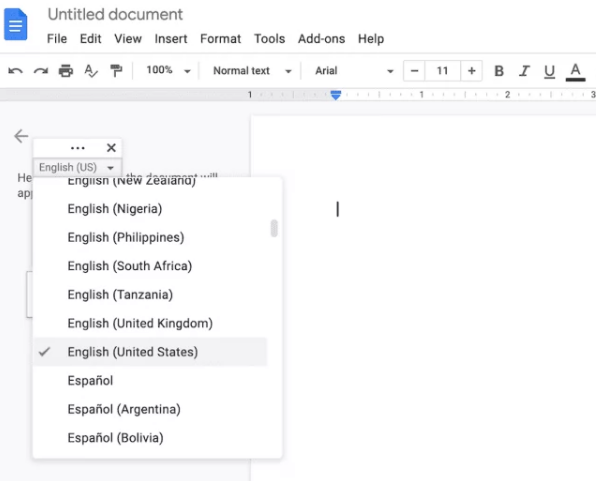Open the File menu
This screenshot has height=481, width=596.
coord(57,39)
